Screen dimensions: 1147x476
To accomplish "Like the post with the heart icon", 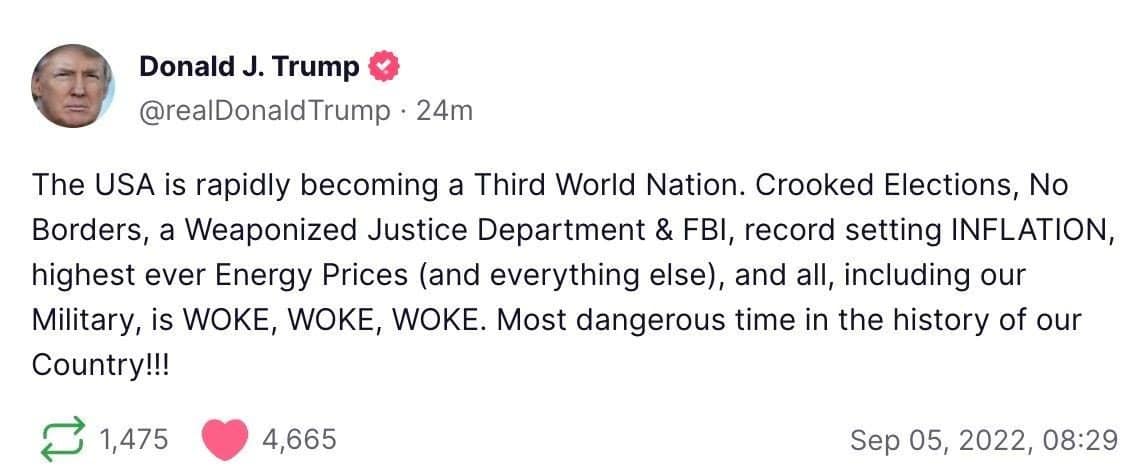I will pos(225,439).
